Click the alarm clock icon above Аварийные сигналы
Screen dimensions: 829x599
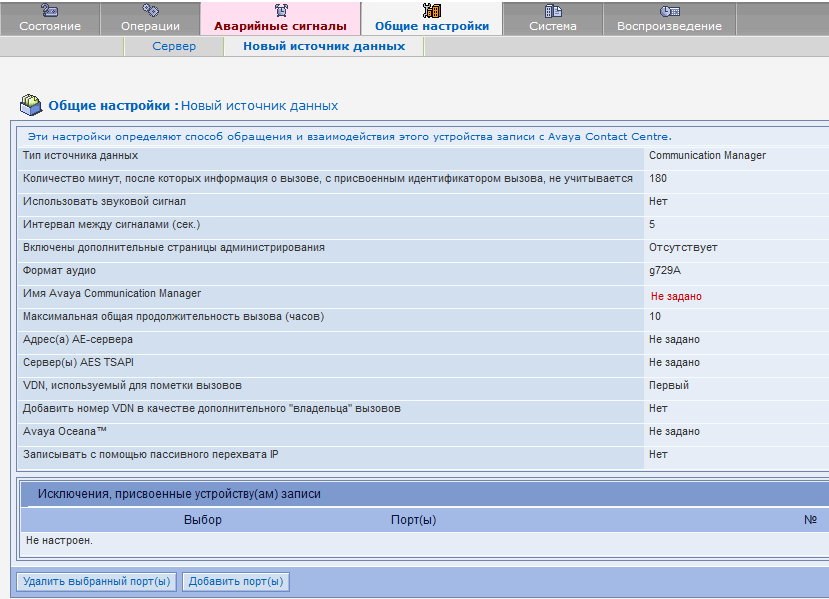pyautogui.click(x=281, y=10)
